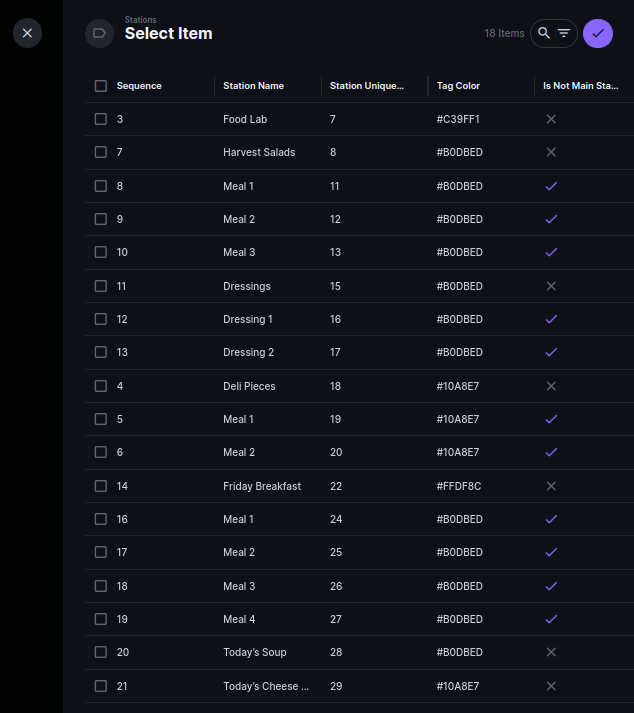Click Is Not Main Station header
The width and height of the screenshot is (634, 713).
pos(580,86)
